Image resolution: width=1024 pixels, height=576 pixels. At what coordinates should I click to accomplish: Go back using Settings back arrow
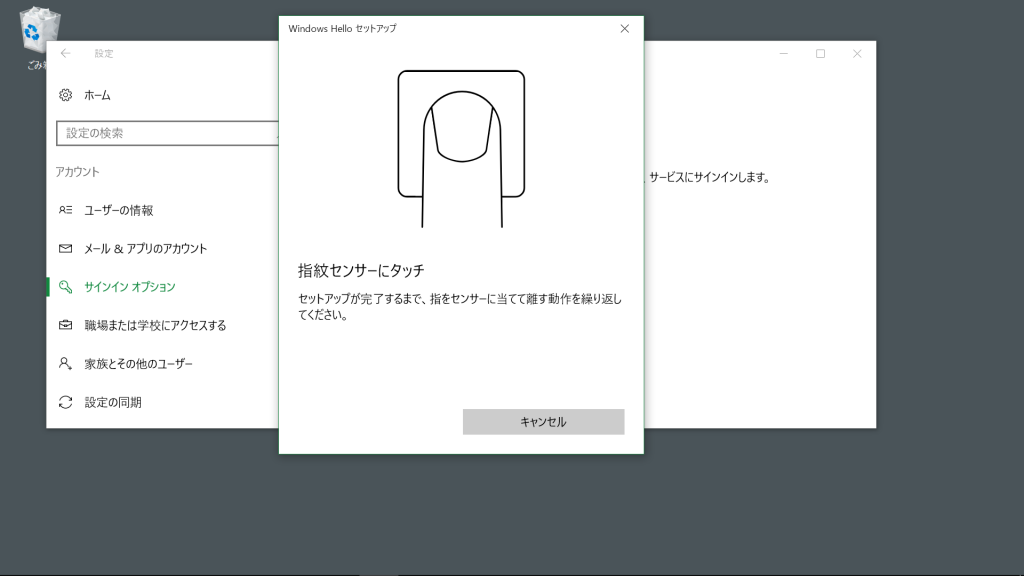click(x=65, y=54)
